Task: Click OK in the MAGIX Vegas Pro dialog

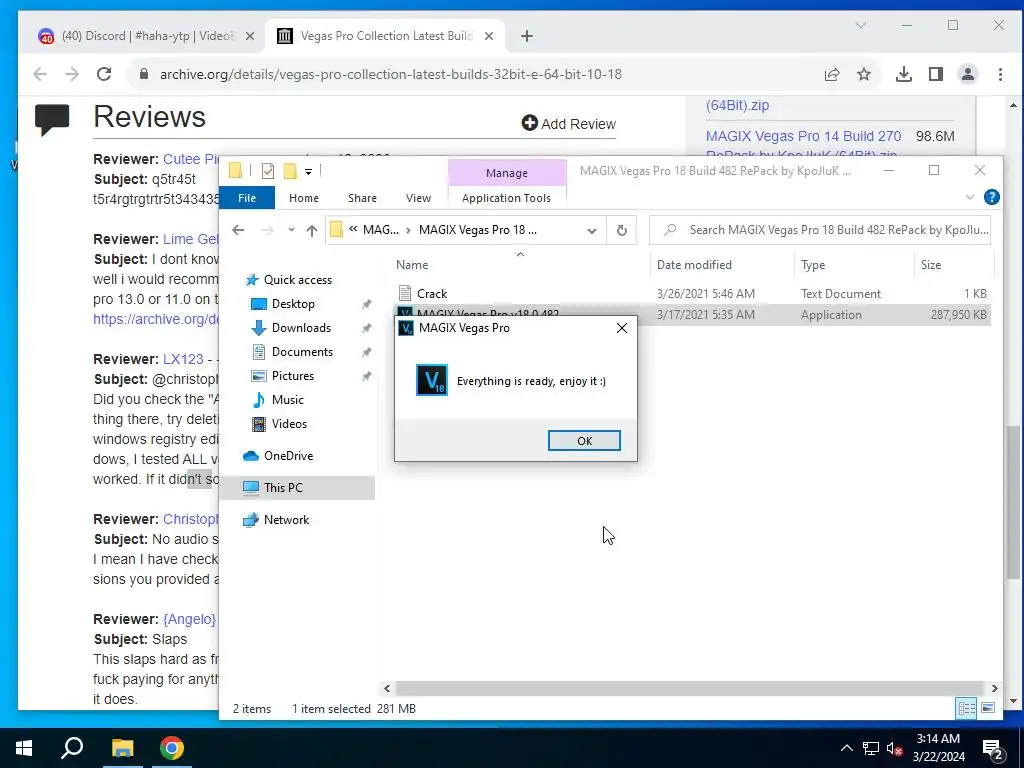Action: tap(584, 441)
